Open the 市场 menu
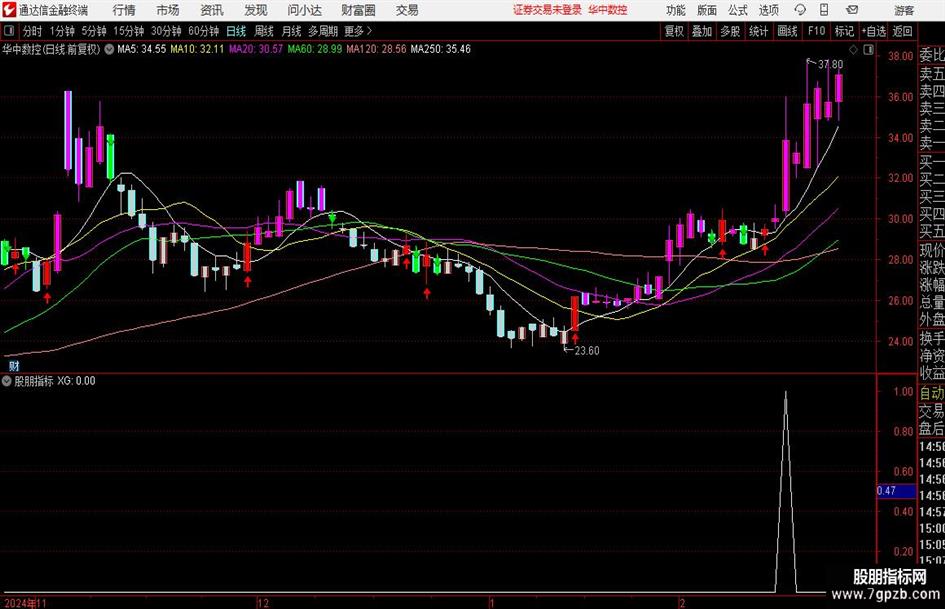Screen dimensions: 945x609 coord(168,10)
